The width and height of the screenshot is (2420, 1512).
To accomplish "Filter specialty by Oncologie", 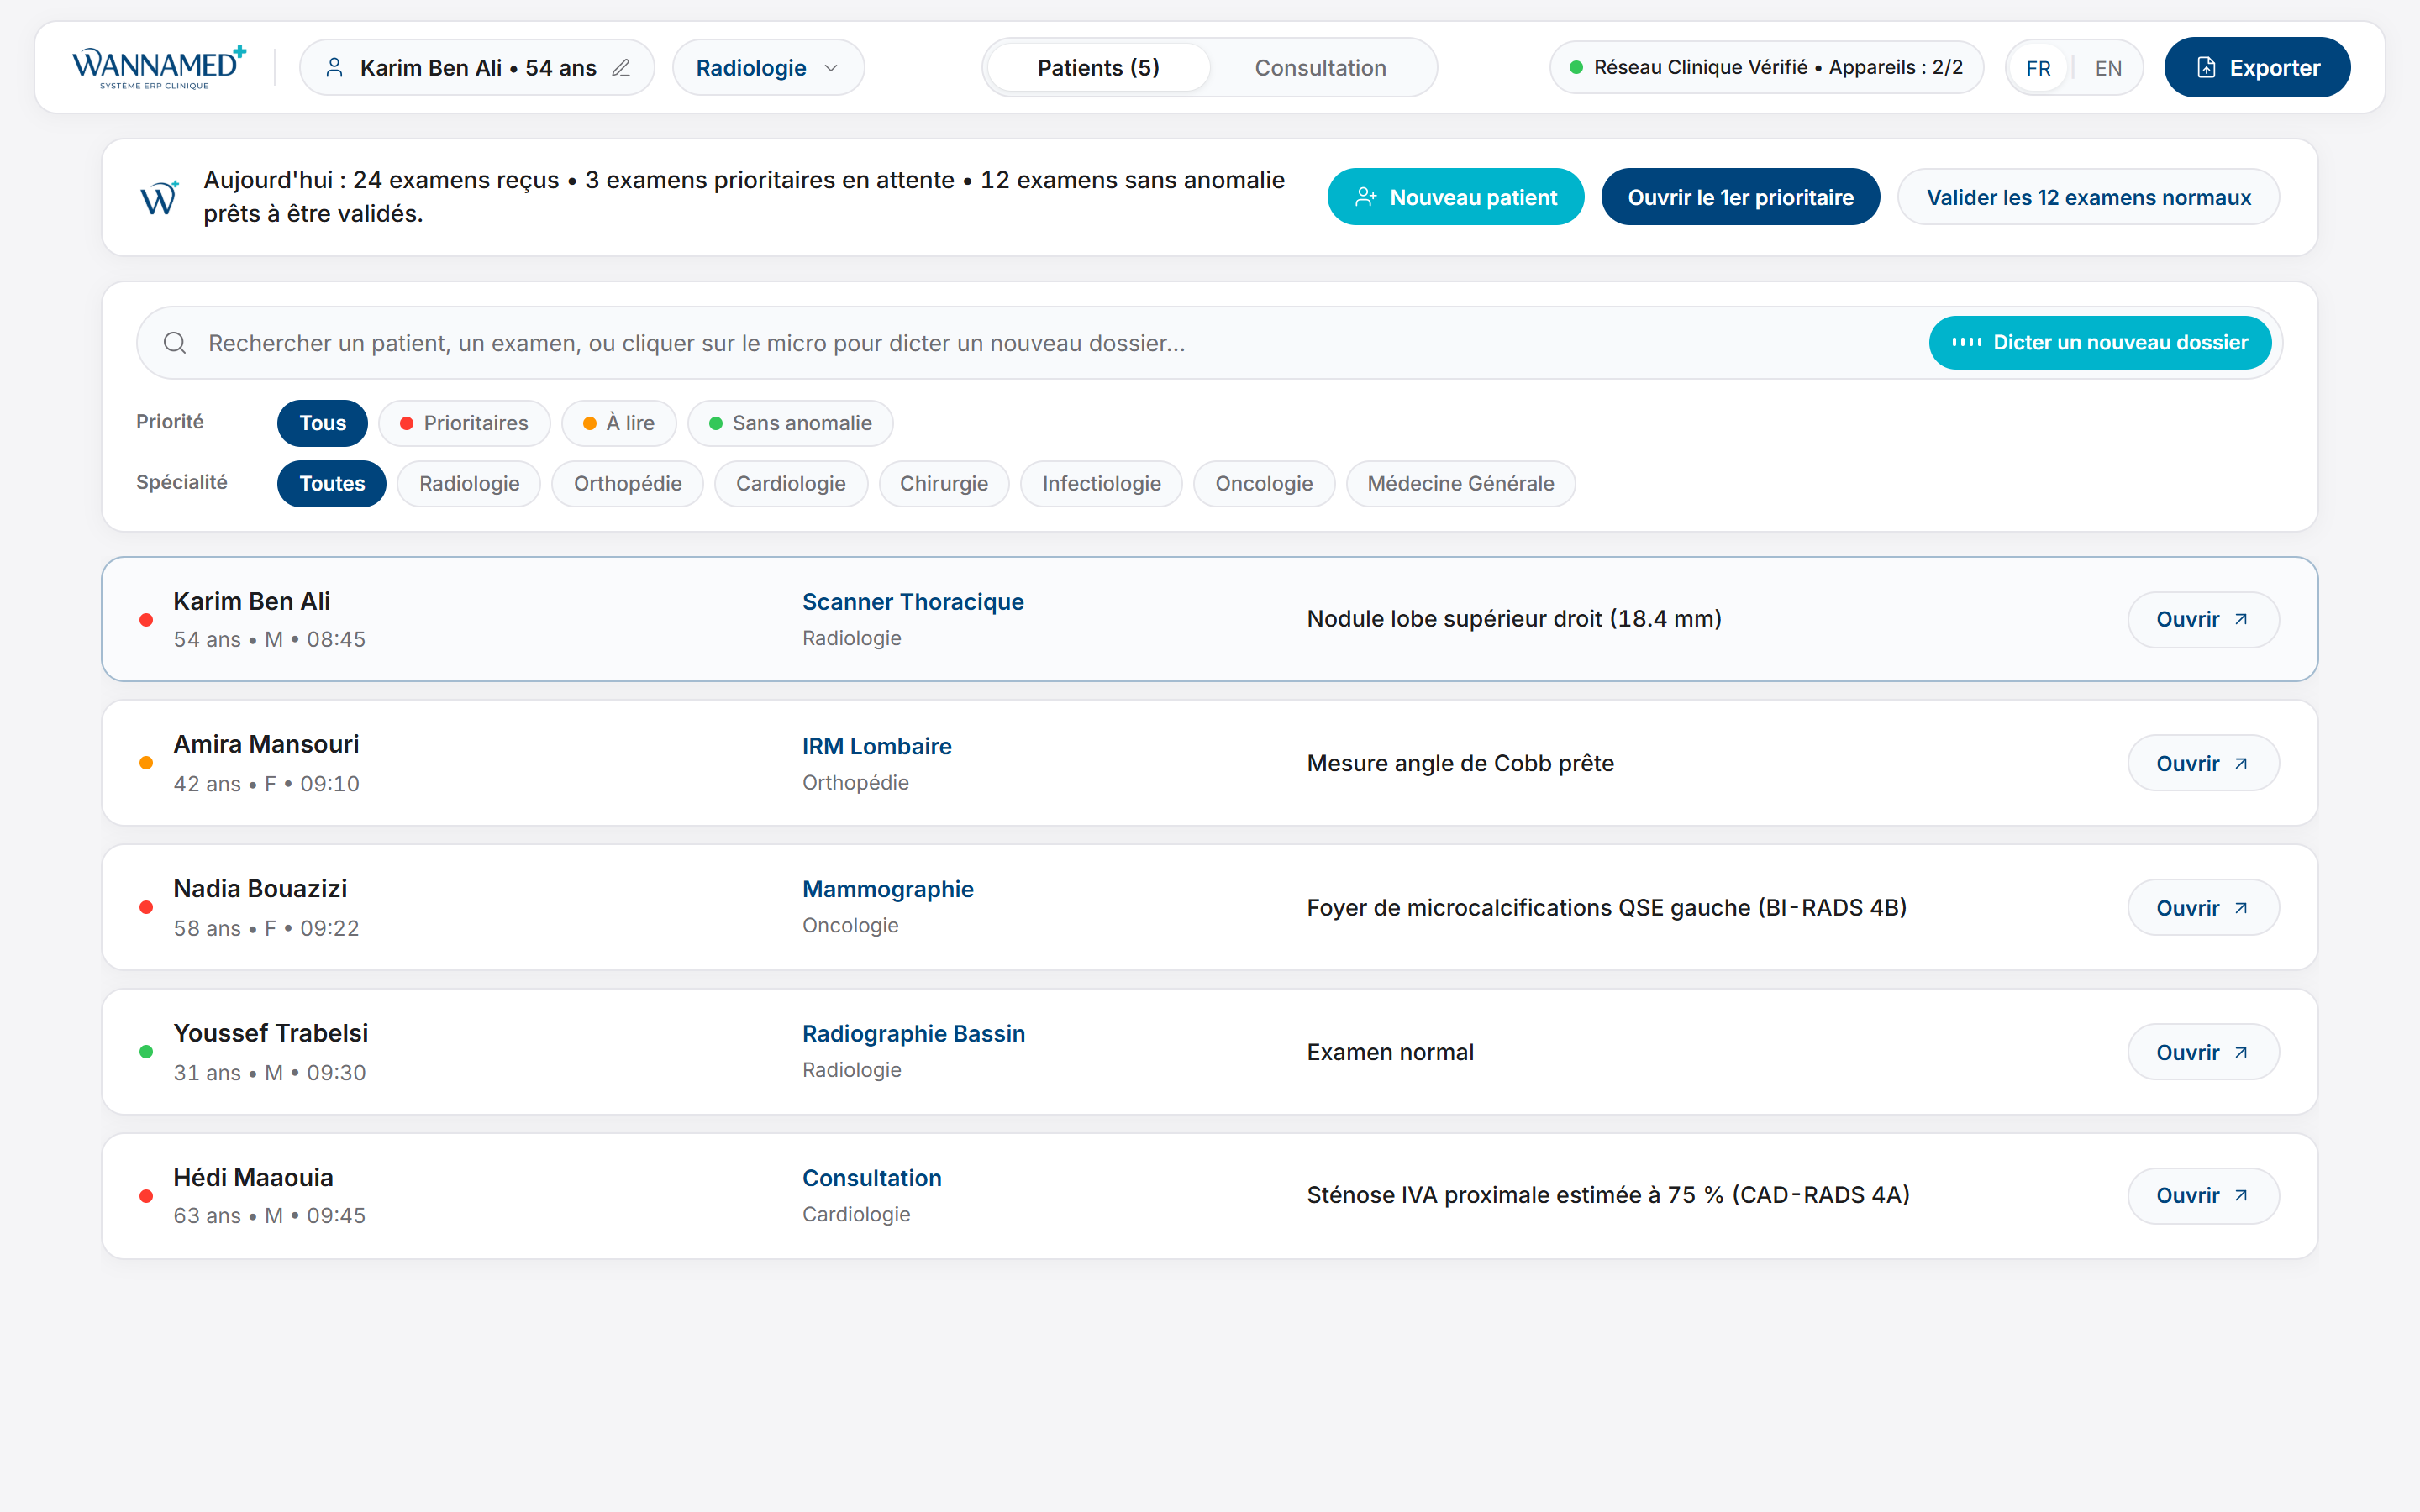I will coord(1263,484).
